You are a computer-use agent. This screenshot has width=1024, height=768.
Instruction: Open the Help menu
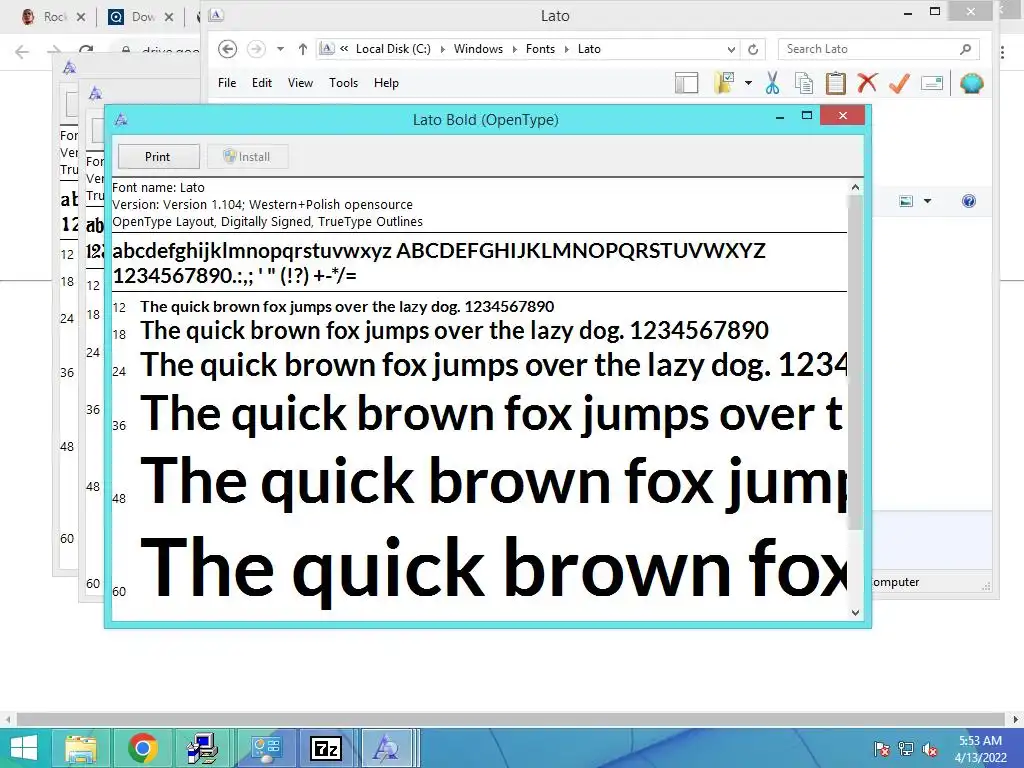(386, 83)
